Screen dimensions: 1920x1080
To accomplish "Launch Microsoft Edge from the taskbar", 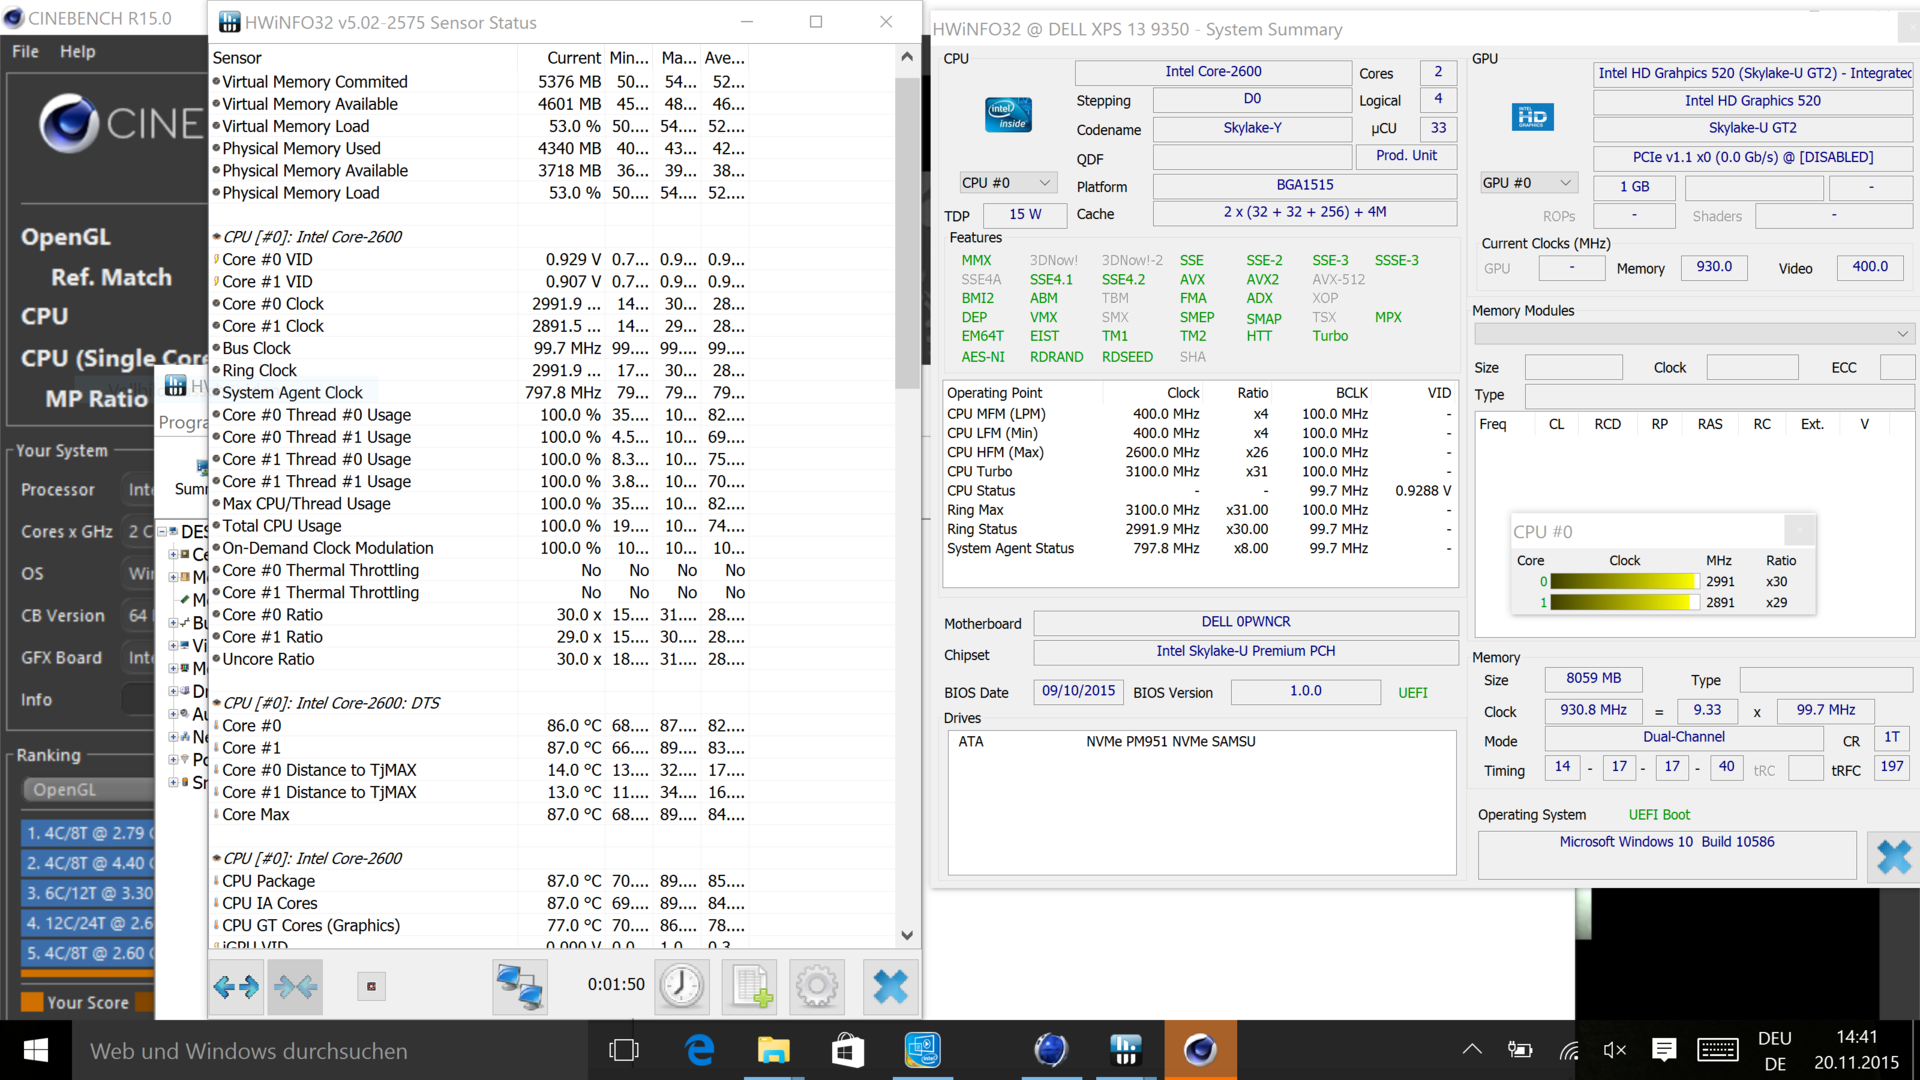I will tap(700, 1050).
